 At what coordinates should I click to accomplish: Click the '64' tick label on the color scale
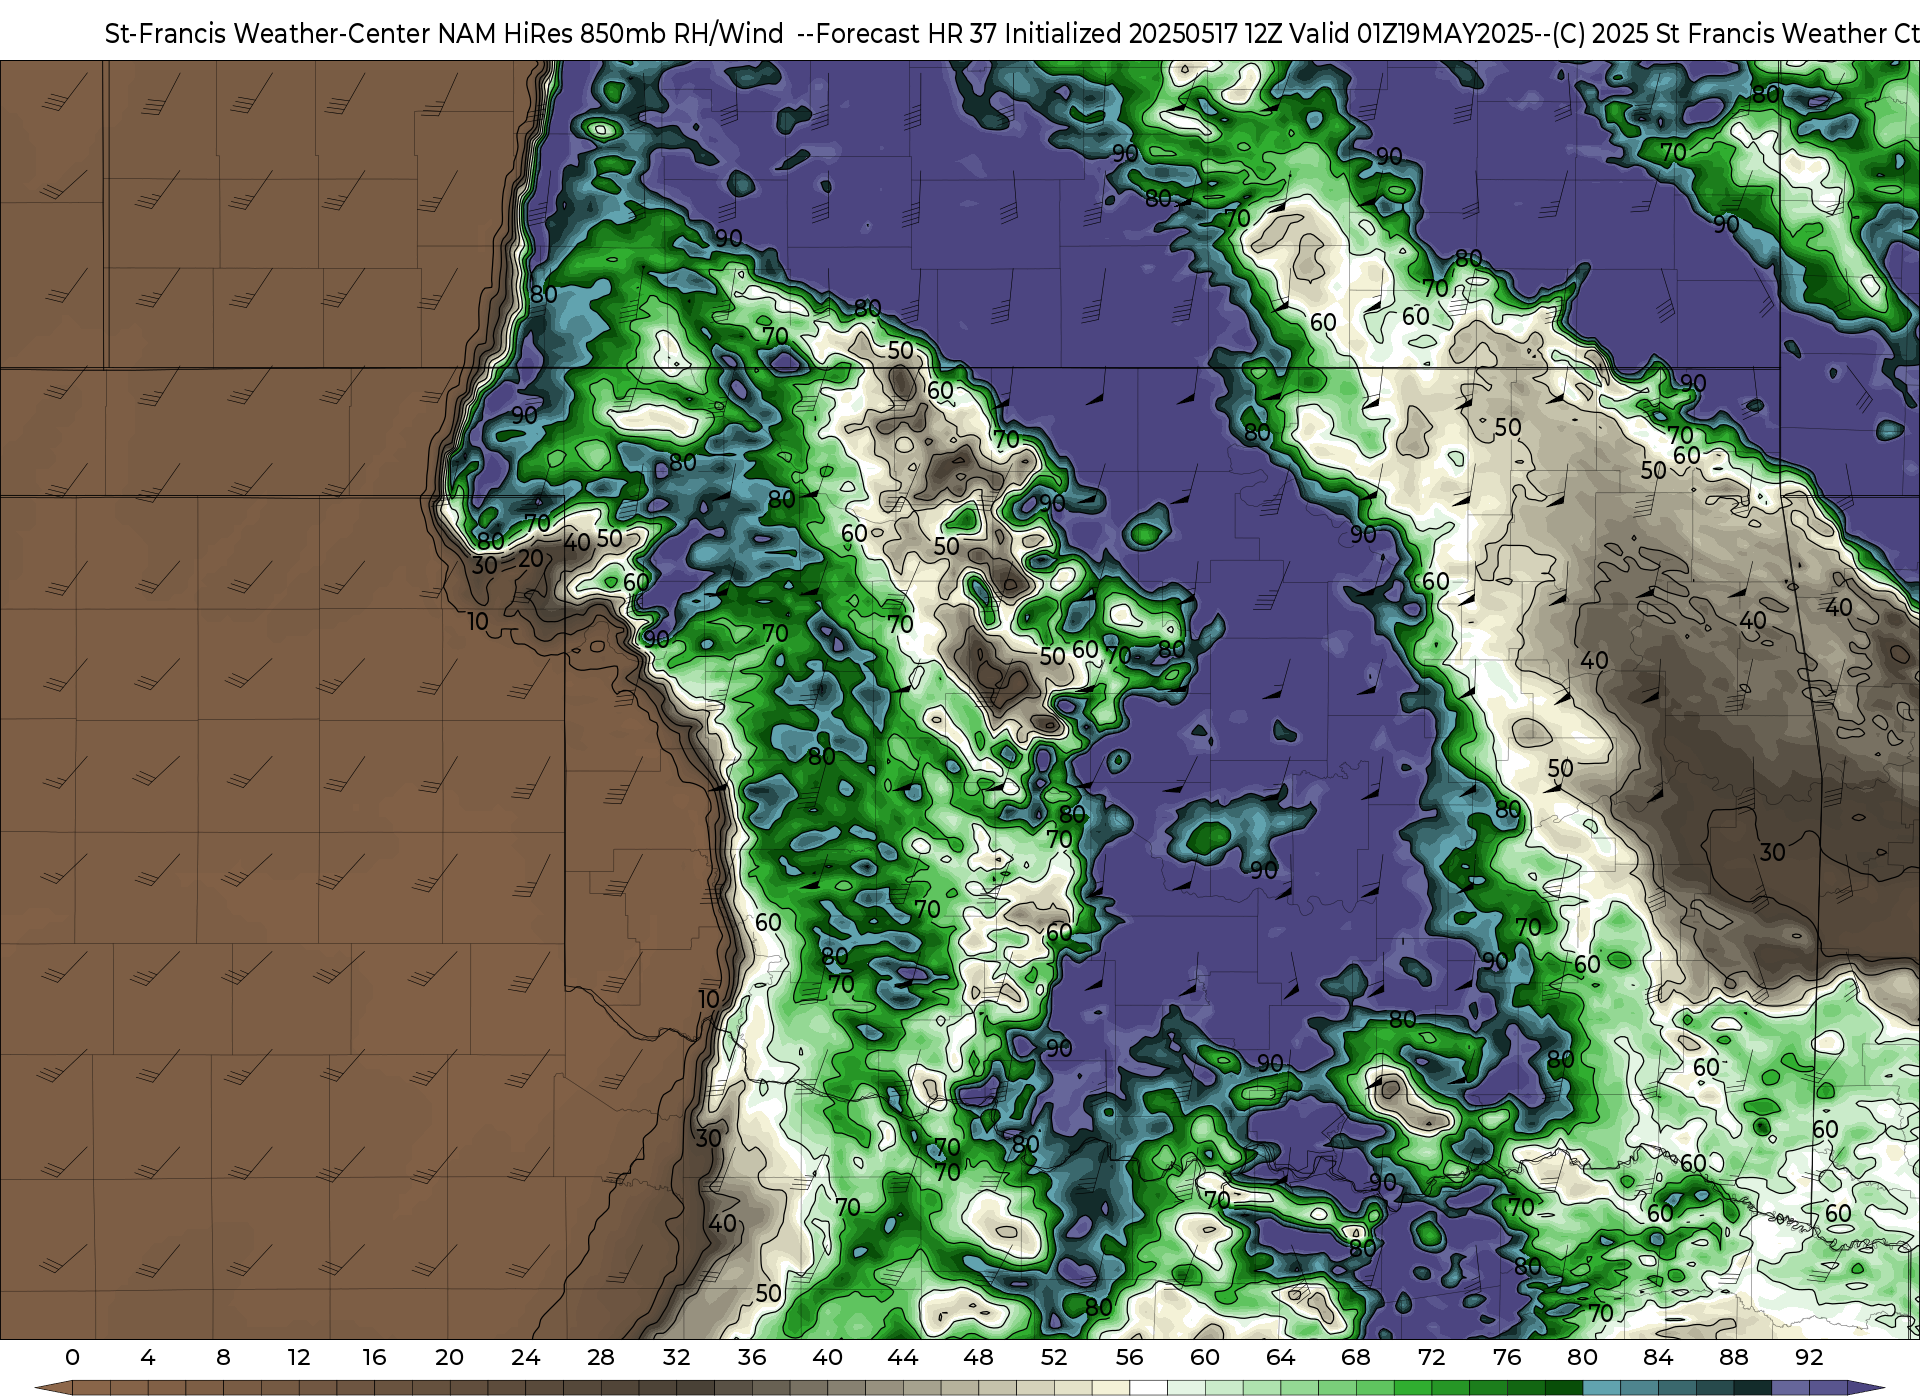[x=1281, y=1357]
